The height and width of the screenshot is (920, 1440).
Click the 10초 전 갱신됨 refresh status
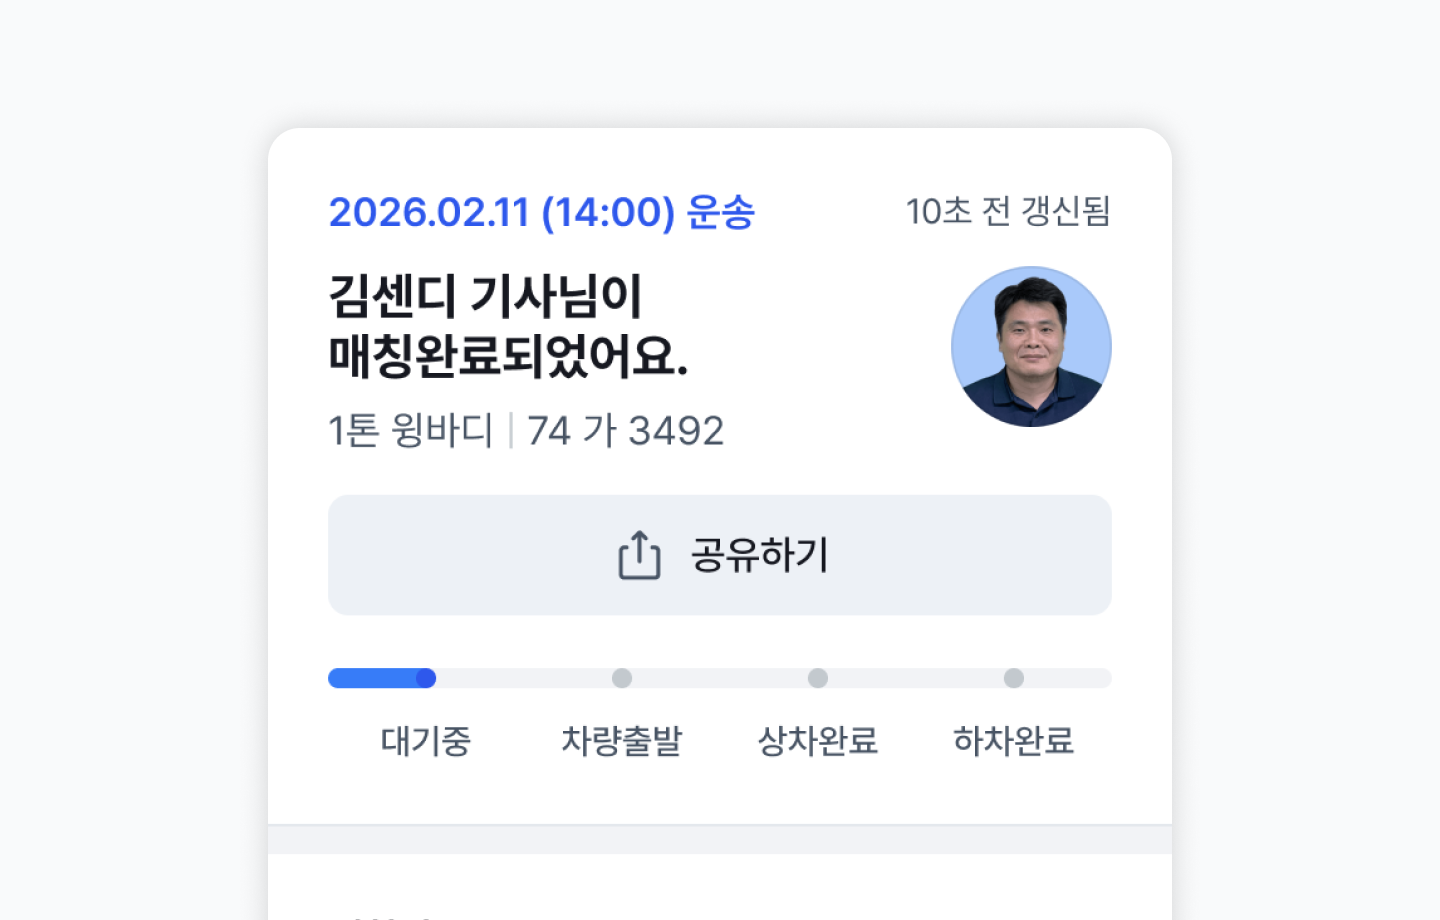[1007, 212]
